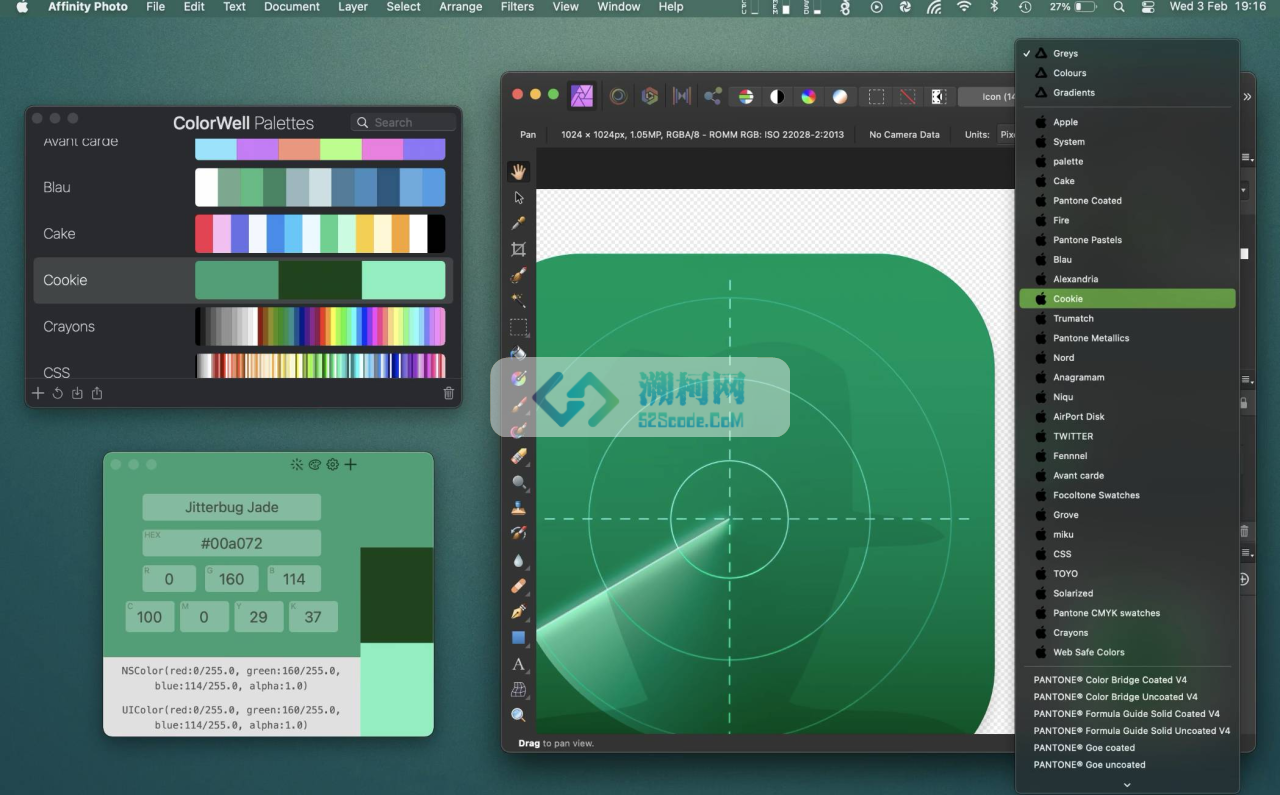Pick the Selection Brush tool
This screenshot has width=1280, height=795.
518,275
